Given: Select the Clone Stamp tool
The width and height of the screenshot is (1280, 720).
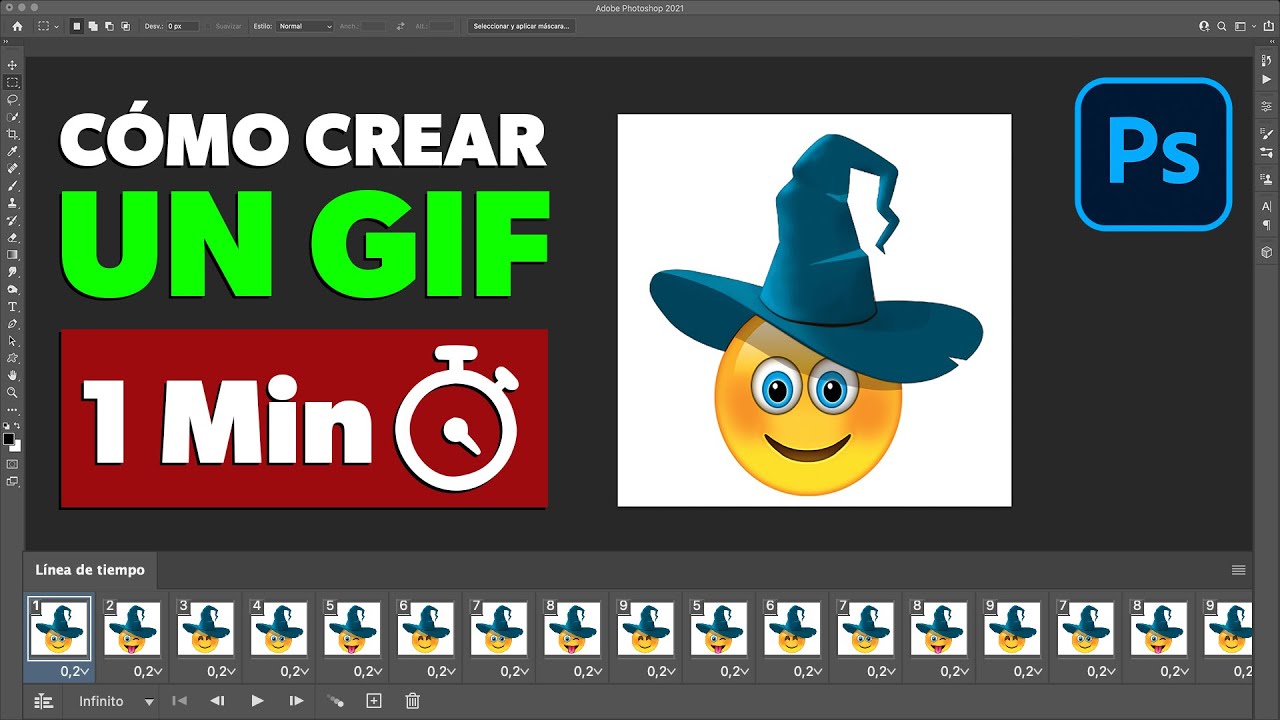Looking at the screenshot, I should click(12, 203).
